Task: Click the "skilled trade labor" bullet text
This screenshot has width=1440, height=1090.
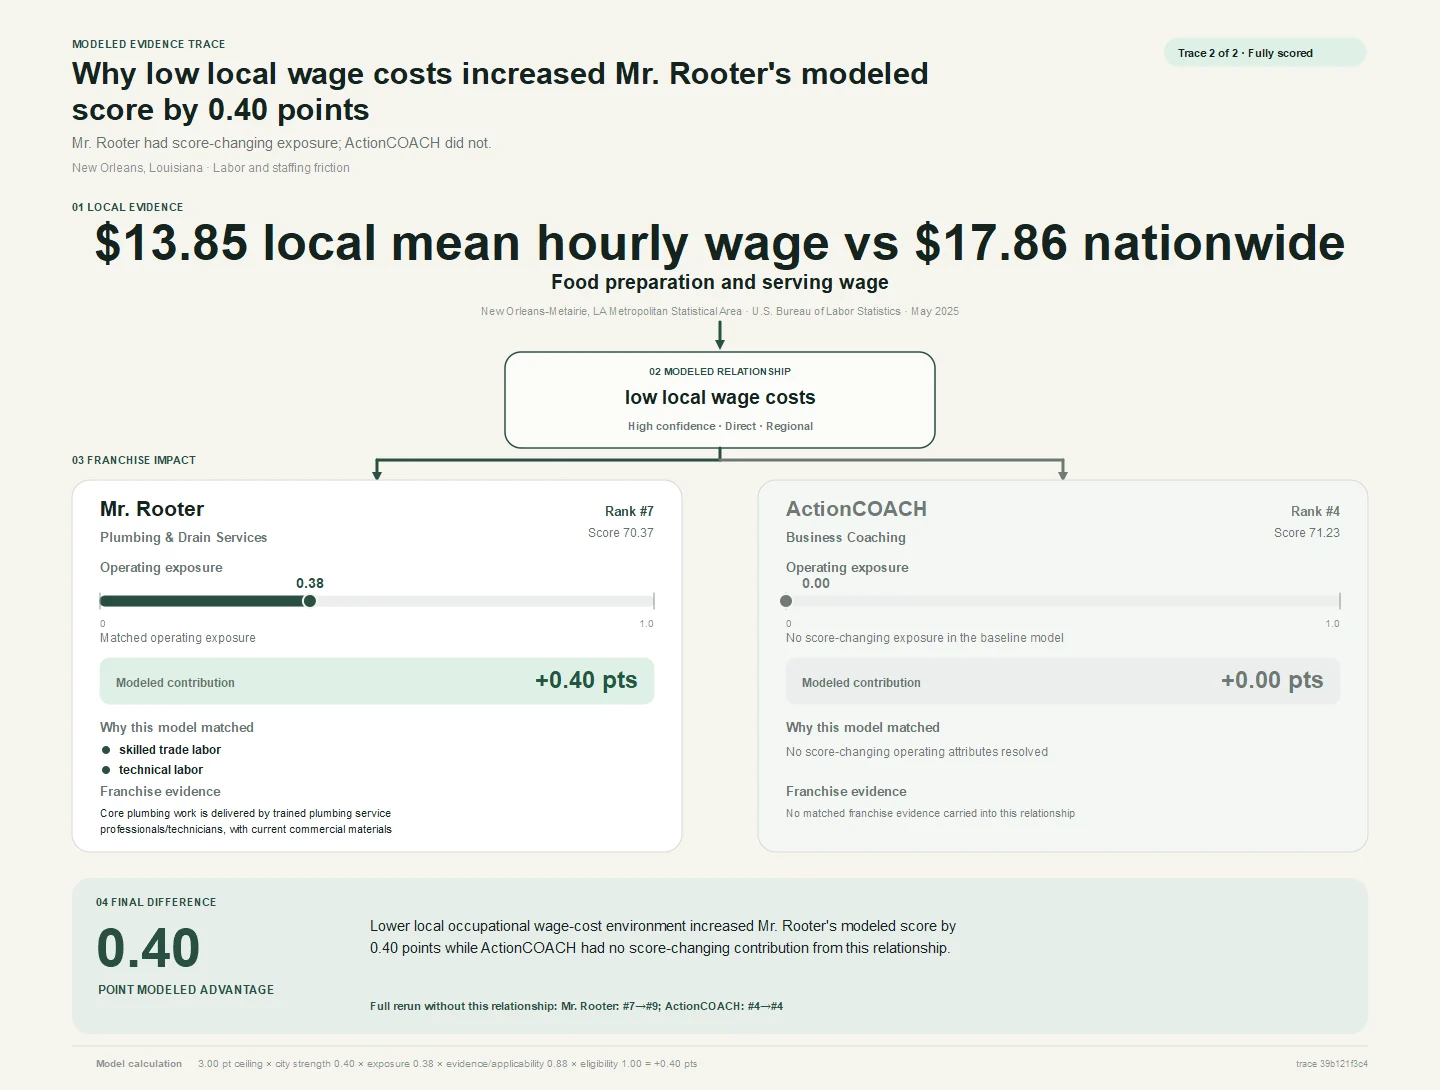Action: tap(170, 750)
